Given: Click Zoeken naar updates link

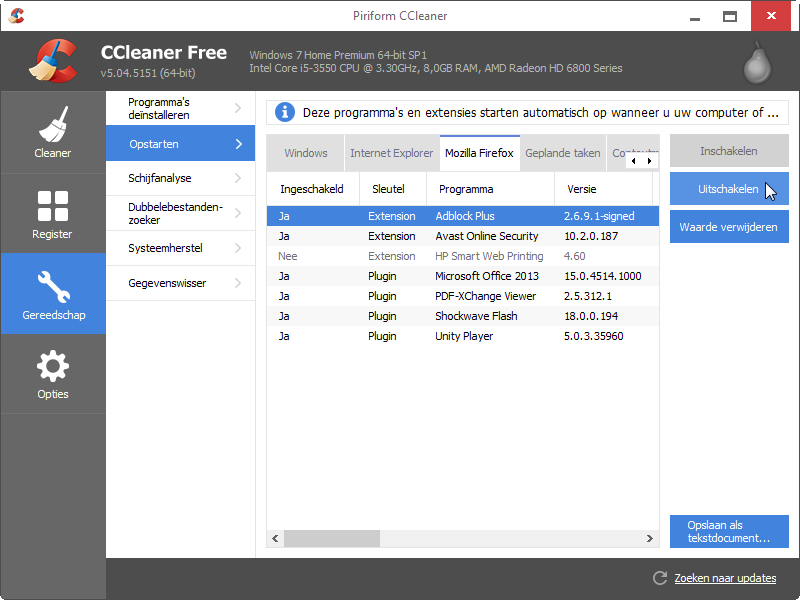Looking at the screenshot, I should (725, 578).
